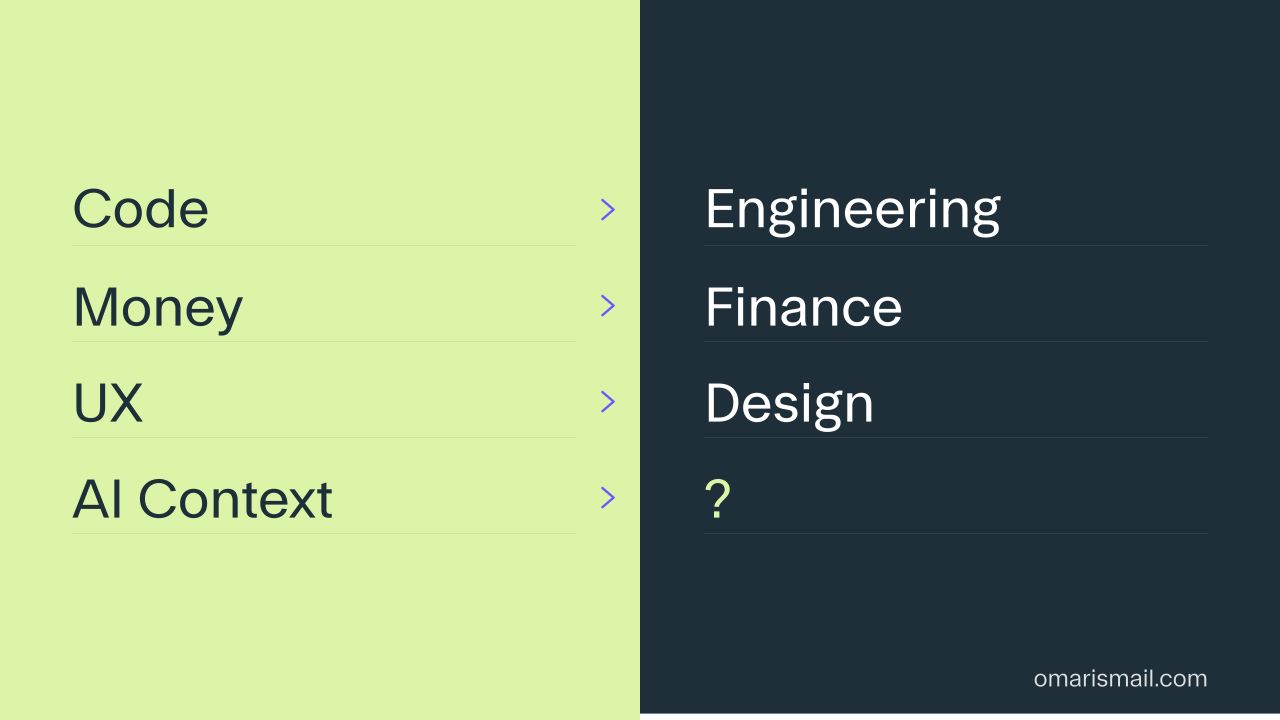Click the divider line under Design
The width and height of the screenshot is (1280, 720).
click(956, 437)
